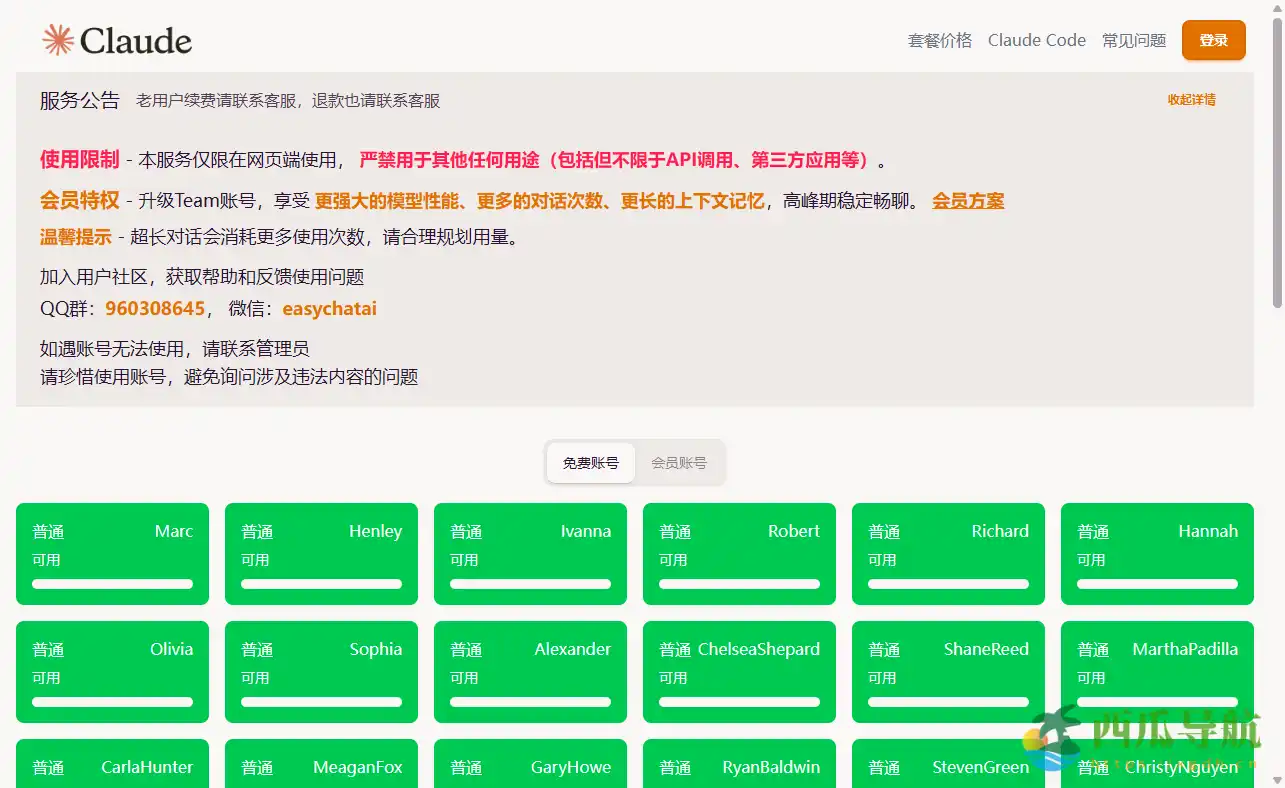
Task: Switch to the 免费账号 tab
Action: click(x=591, y=463)
